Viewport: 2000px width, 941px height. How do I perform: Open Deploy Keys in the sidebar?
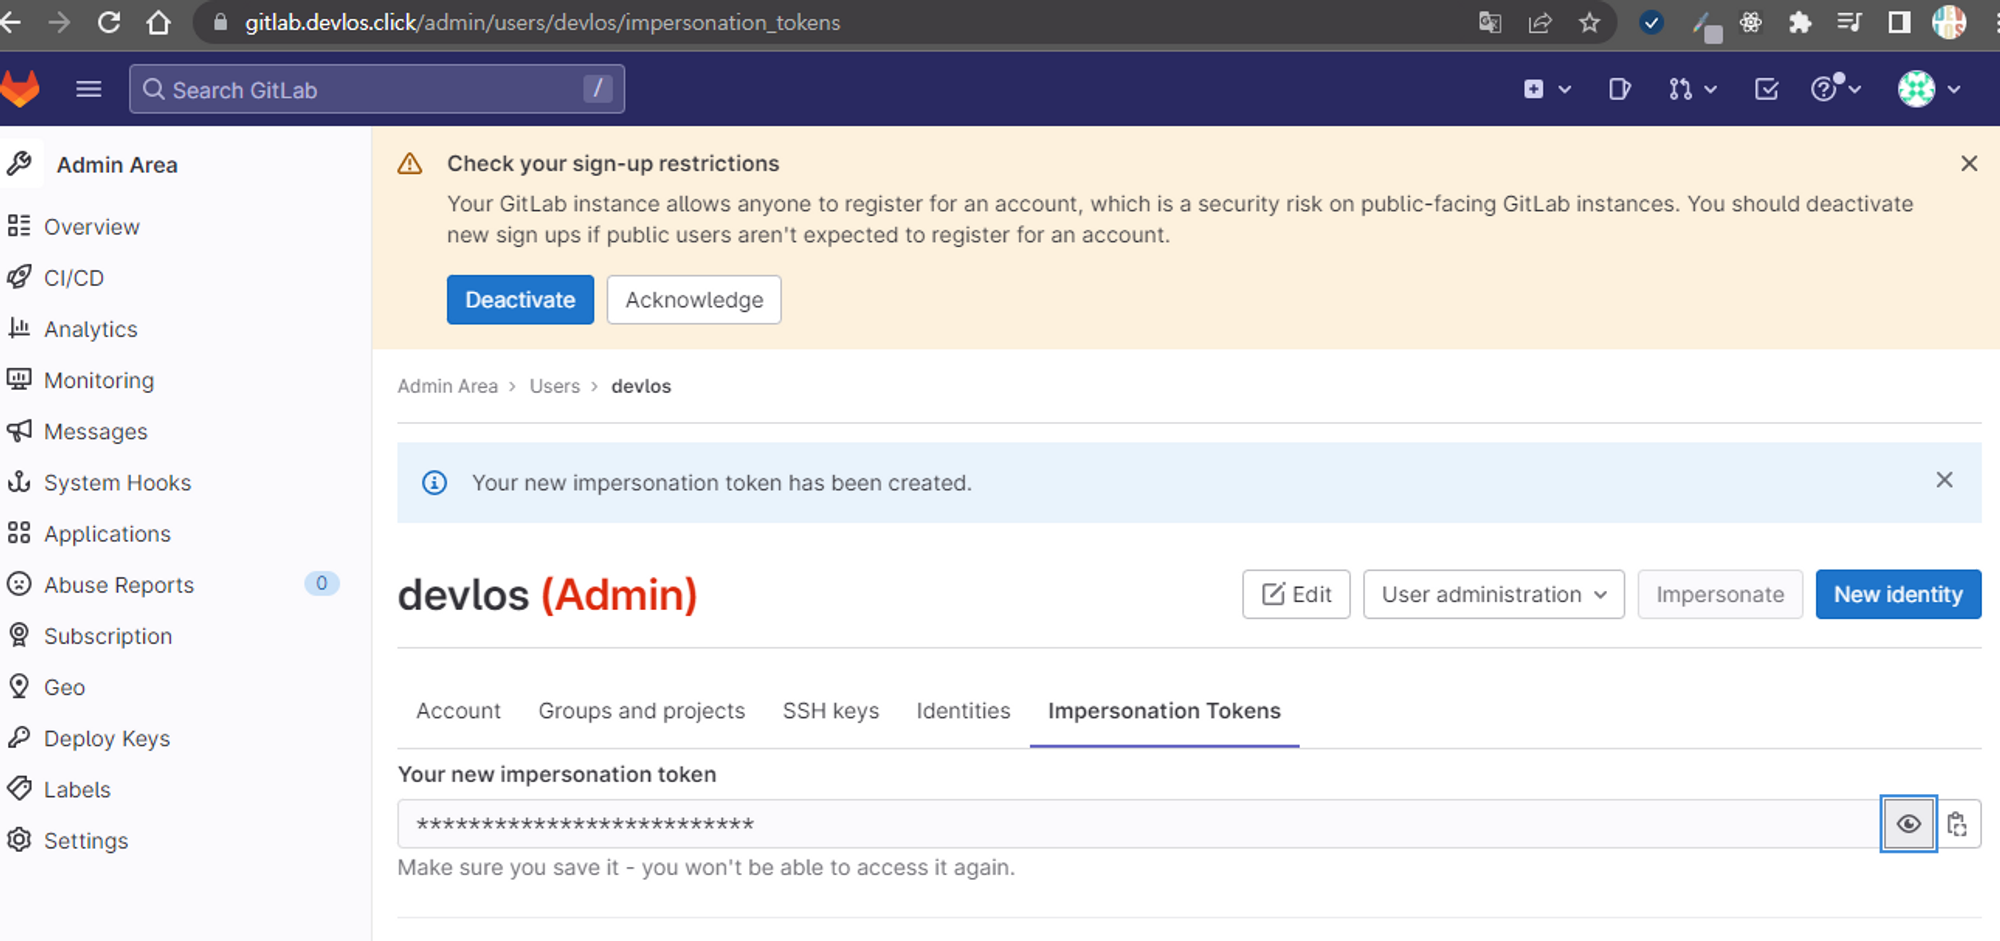point(107,738)
